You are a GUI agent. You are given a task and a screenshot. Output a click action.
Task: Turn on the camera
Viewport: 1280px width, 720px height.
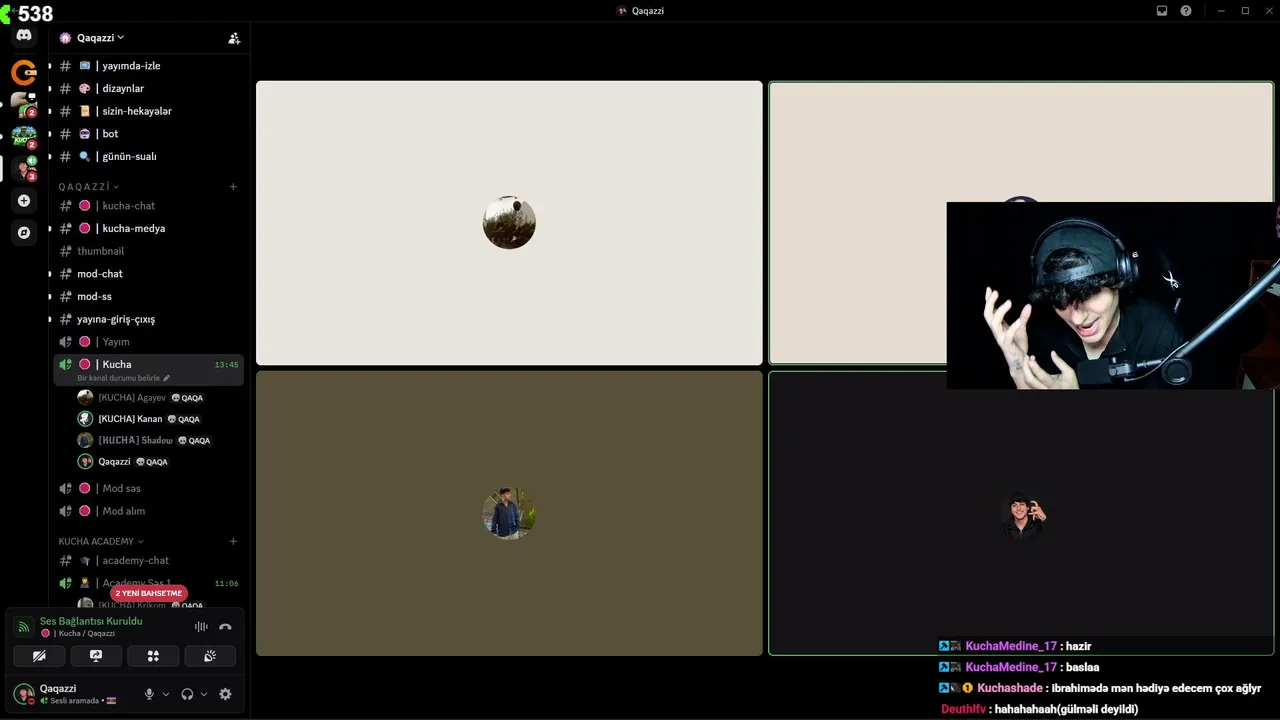pos(39,656)
